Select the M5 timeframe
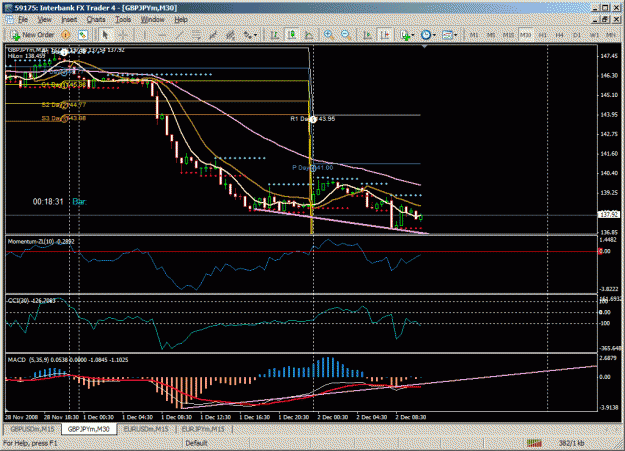 point(491,35)
